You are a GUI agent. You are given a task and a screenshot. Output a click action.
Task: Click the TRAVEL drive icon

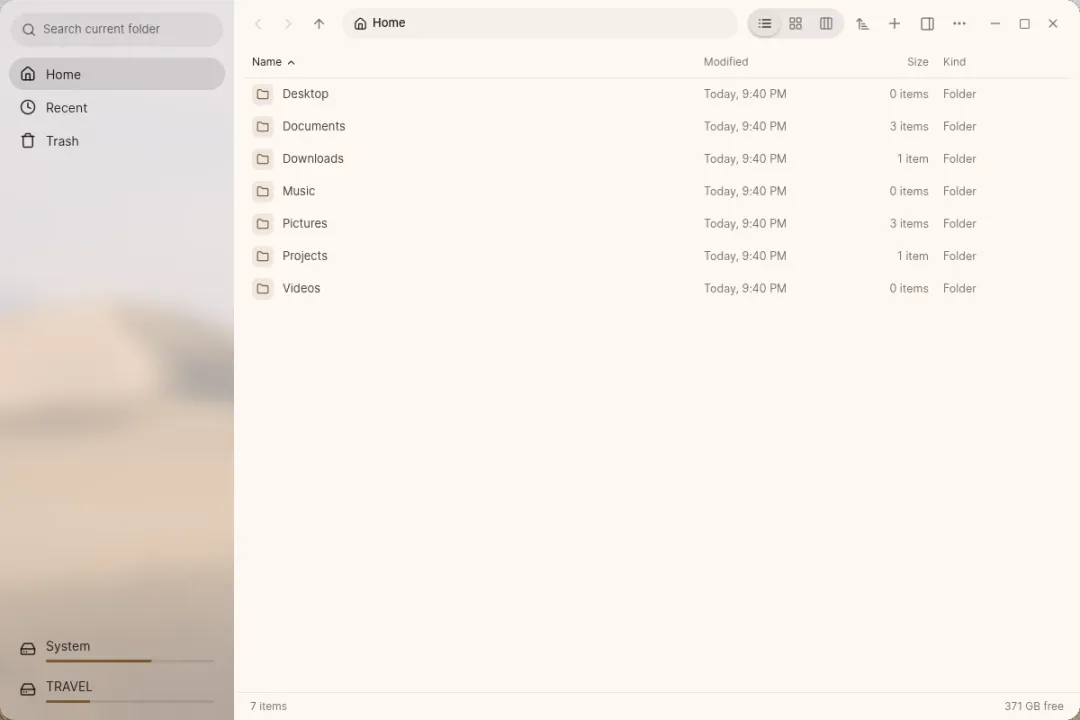(28, 689)
